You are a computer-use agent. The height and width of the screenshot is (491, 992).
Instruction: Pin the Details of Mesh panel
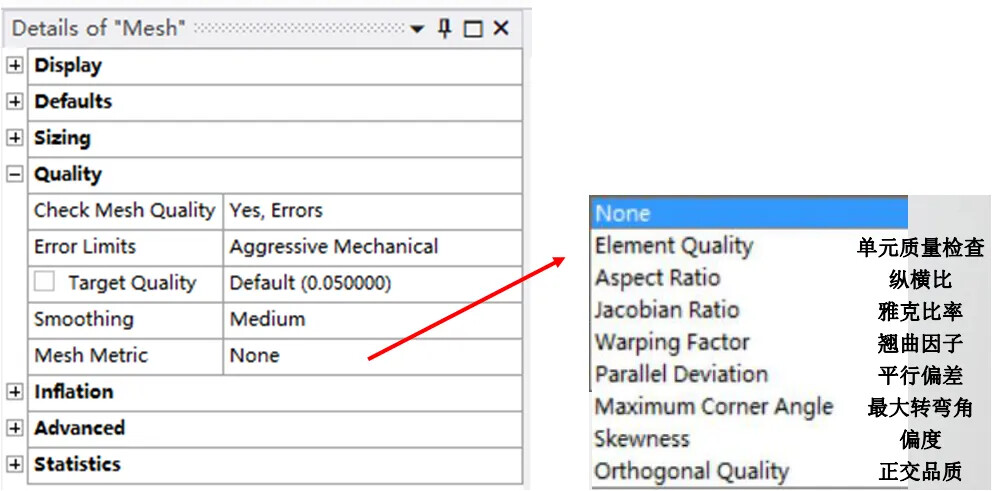(445, 28)
